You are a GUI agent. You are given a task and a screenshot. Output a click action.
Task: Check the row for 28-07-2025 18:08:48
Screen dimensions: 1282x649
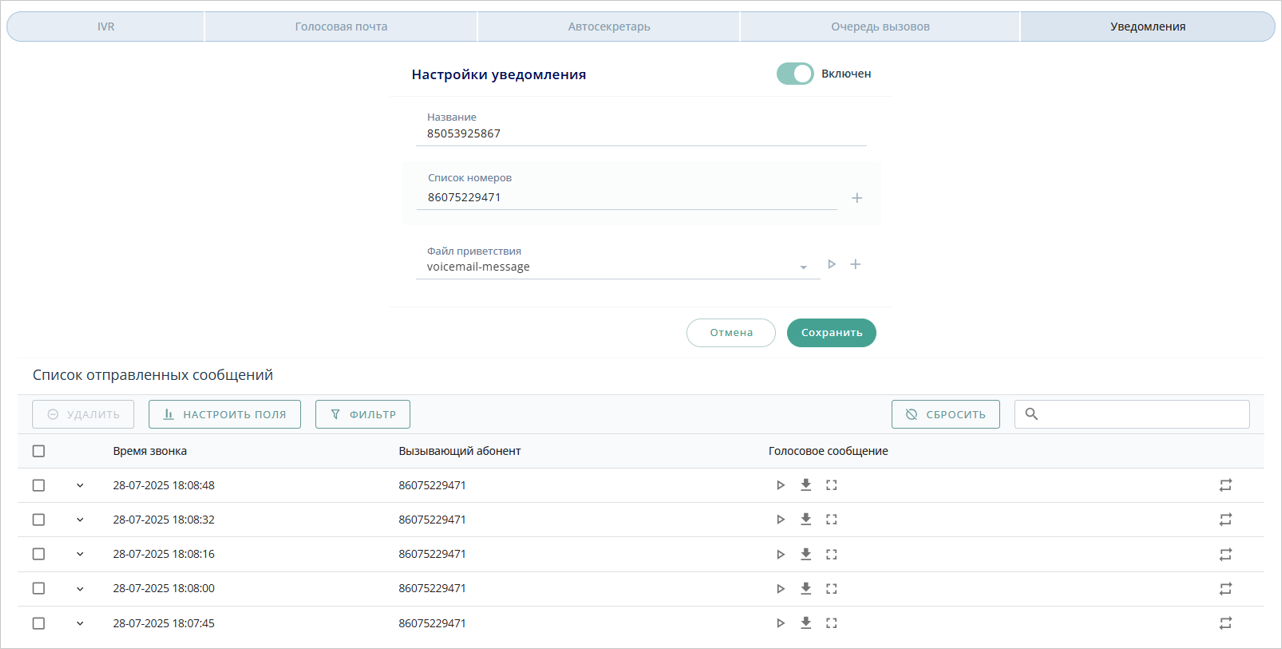[39, 486]
